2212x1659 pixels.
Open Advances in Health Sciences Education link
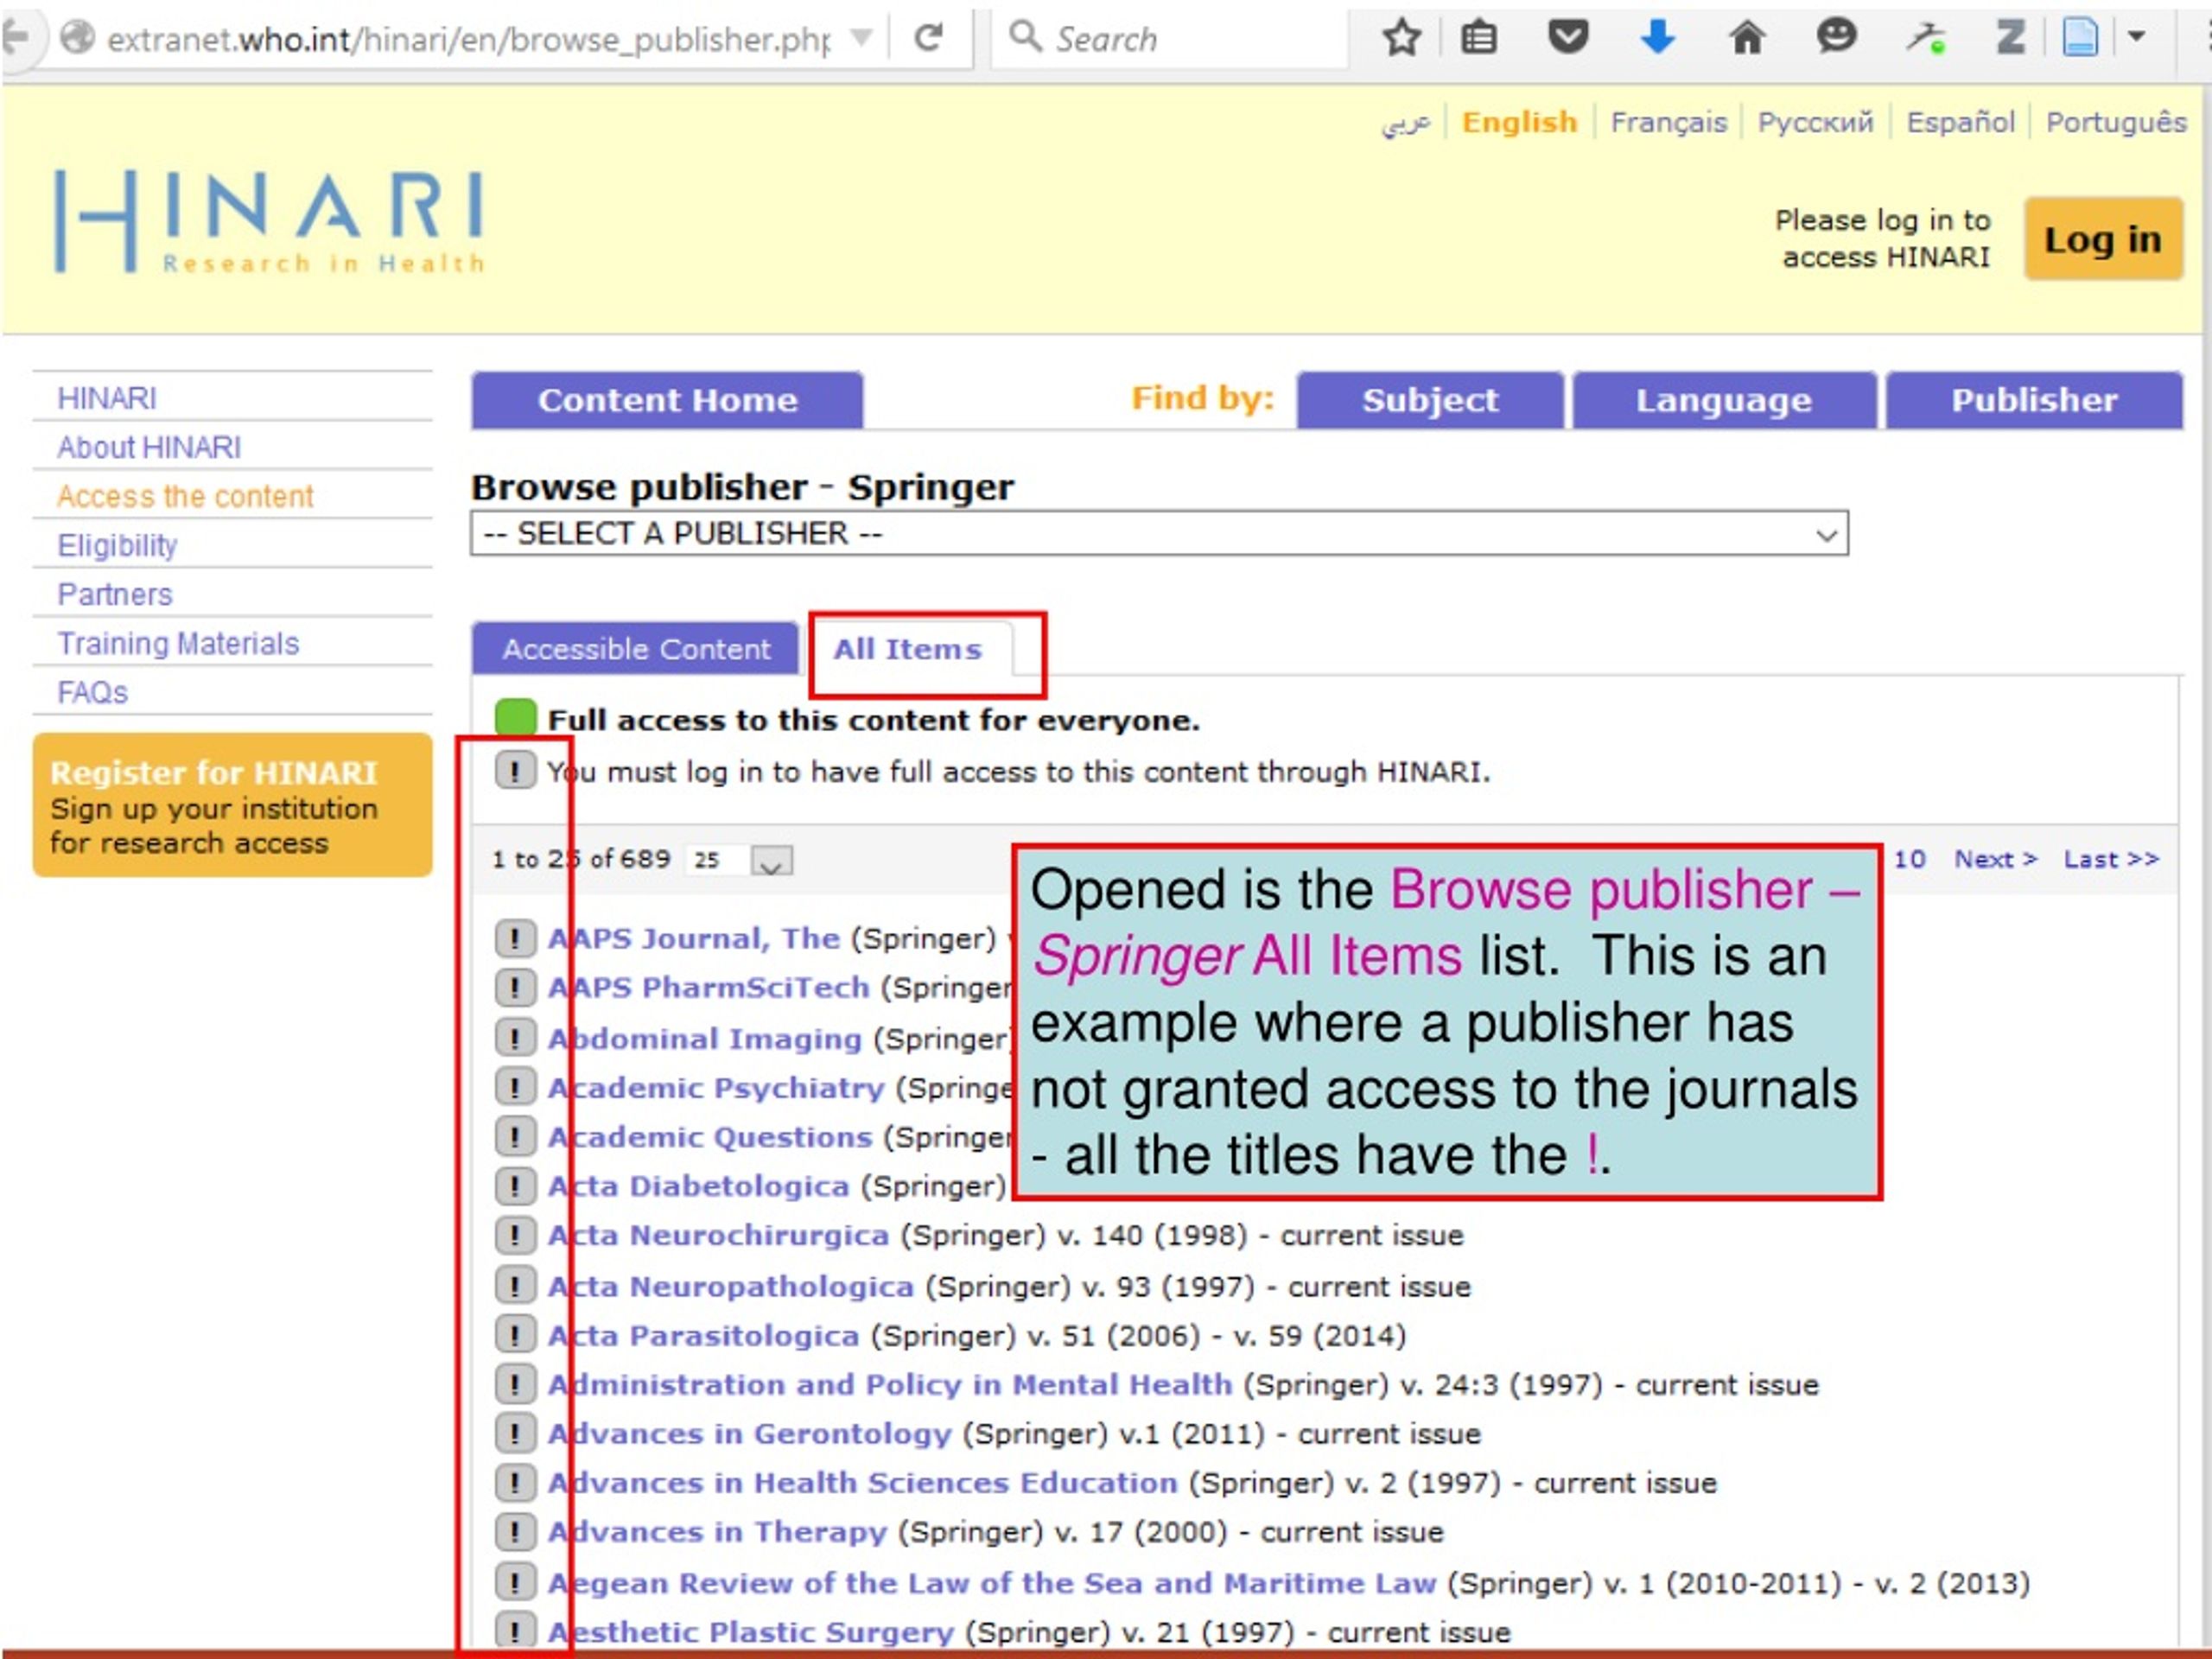click(863, 1482)
